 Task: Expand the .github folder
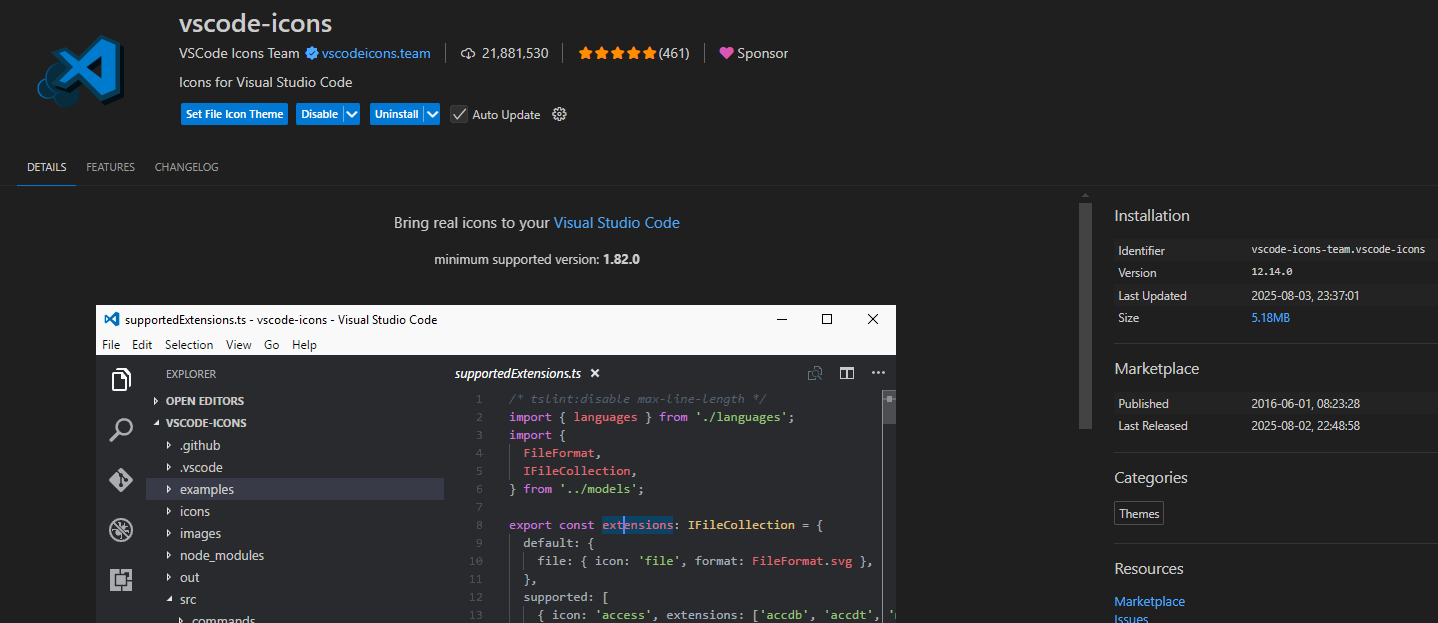[x=169, y=445]
